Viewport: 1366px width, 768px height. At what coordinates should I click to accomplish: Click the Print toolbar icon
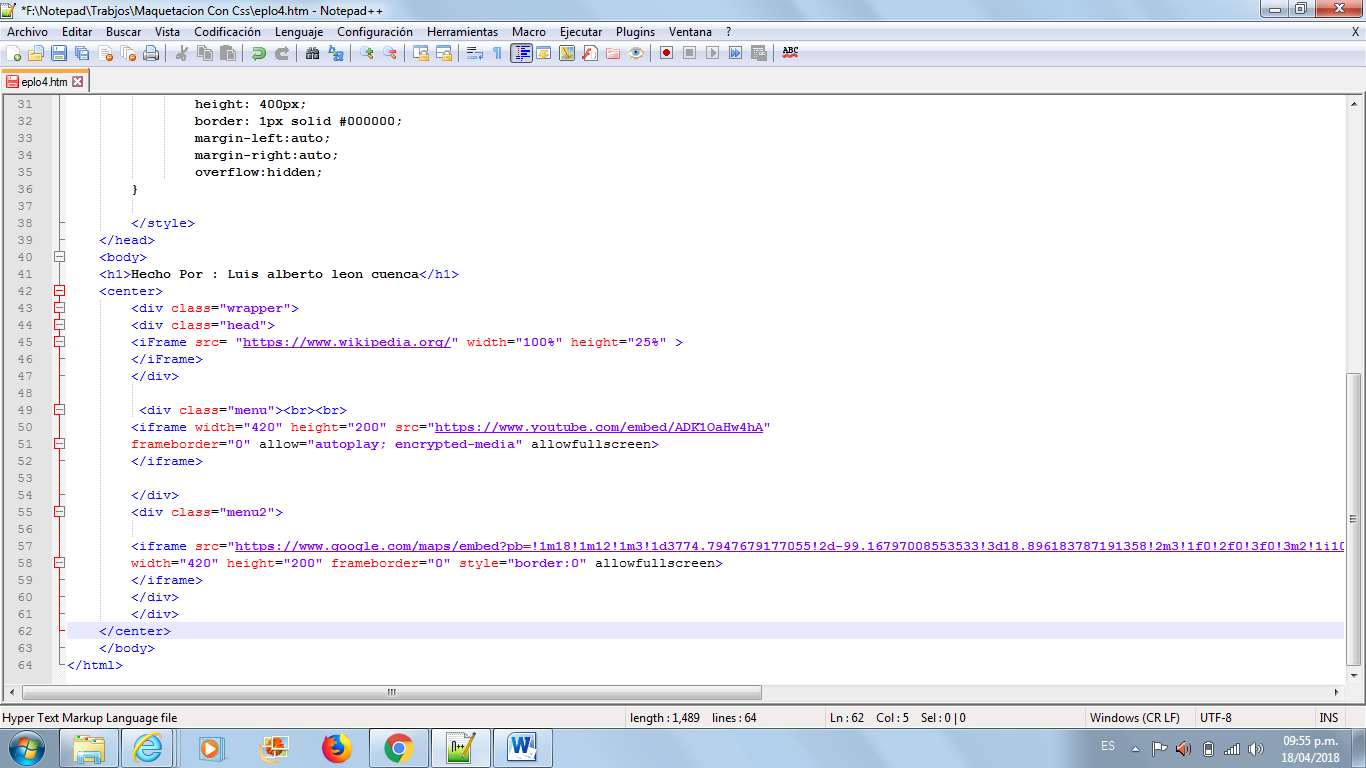pos(150,53)
